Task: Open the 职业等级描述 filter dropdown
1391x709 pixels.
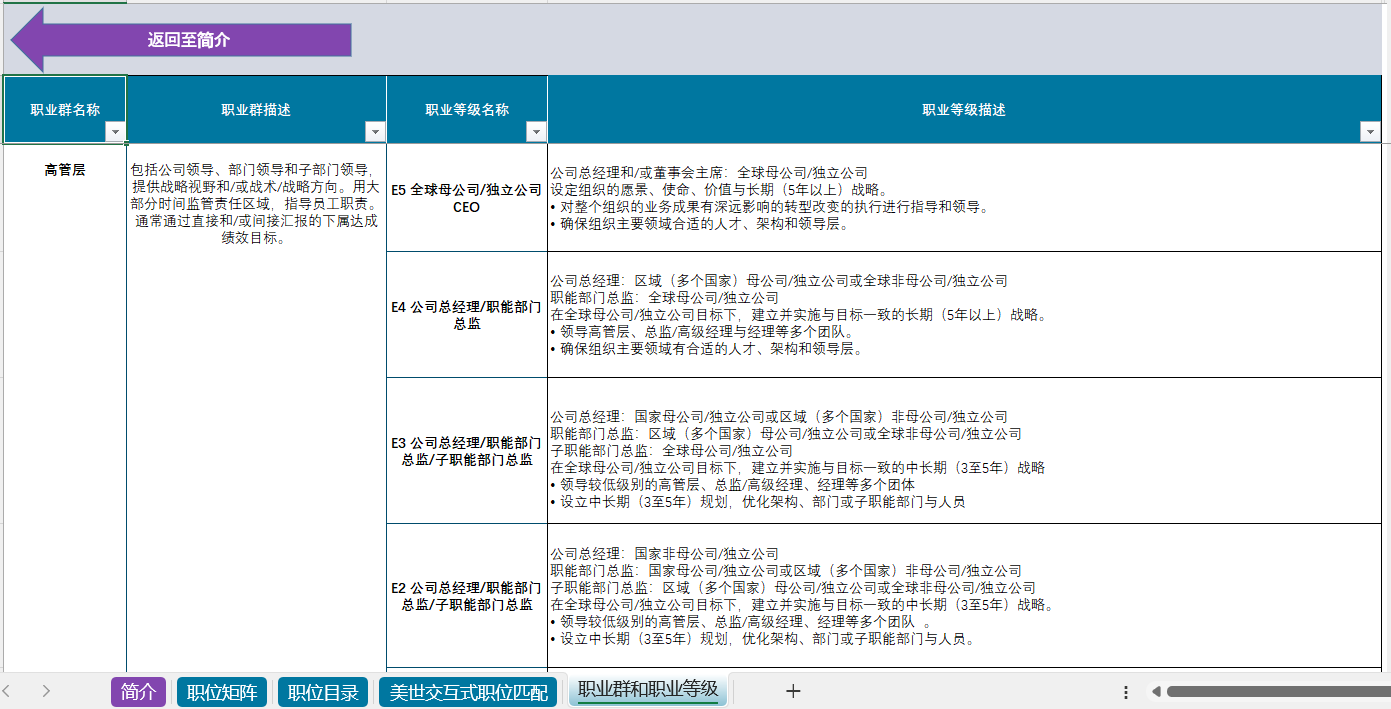Action: point(1370,132)
